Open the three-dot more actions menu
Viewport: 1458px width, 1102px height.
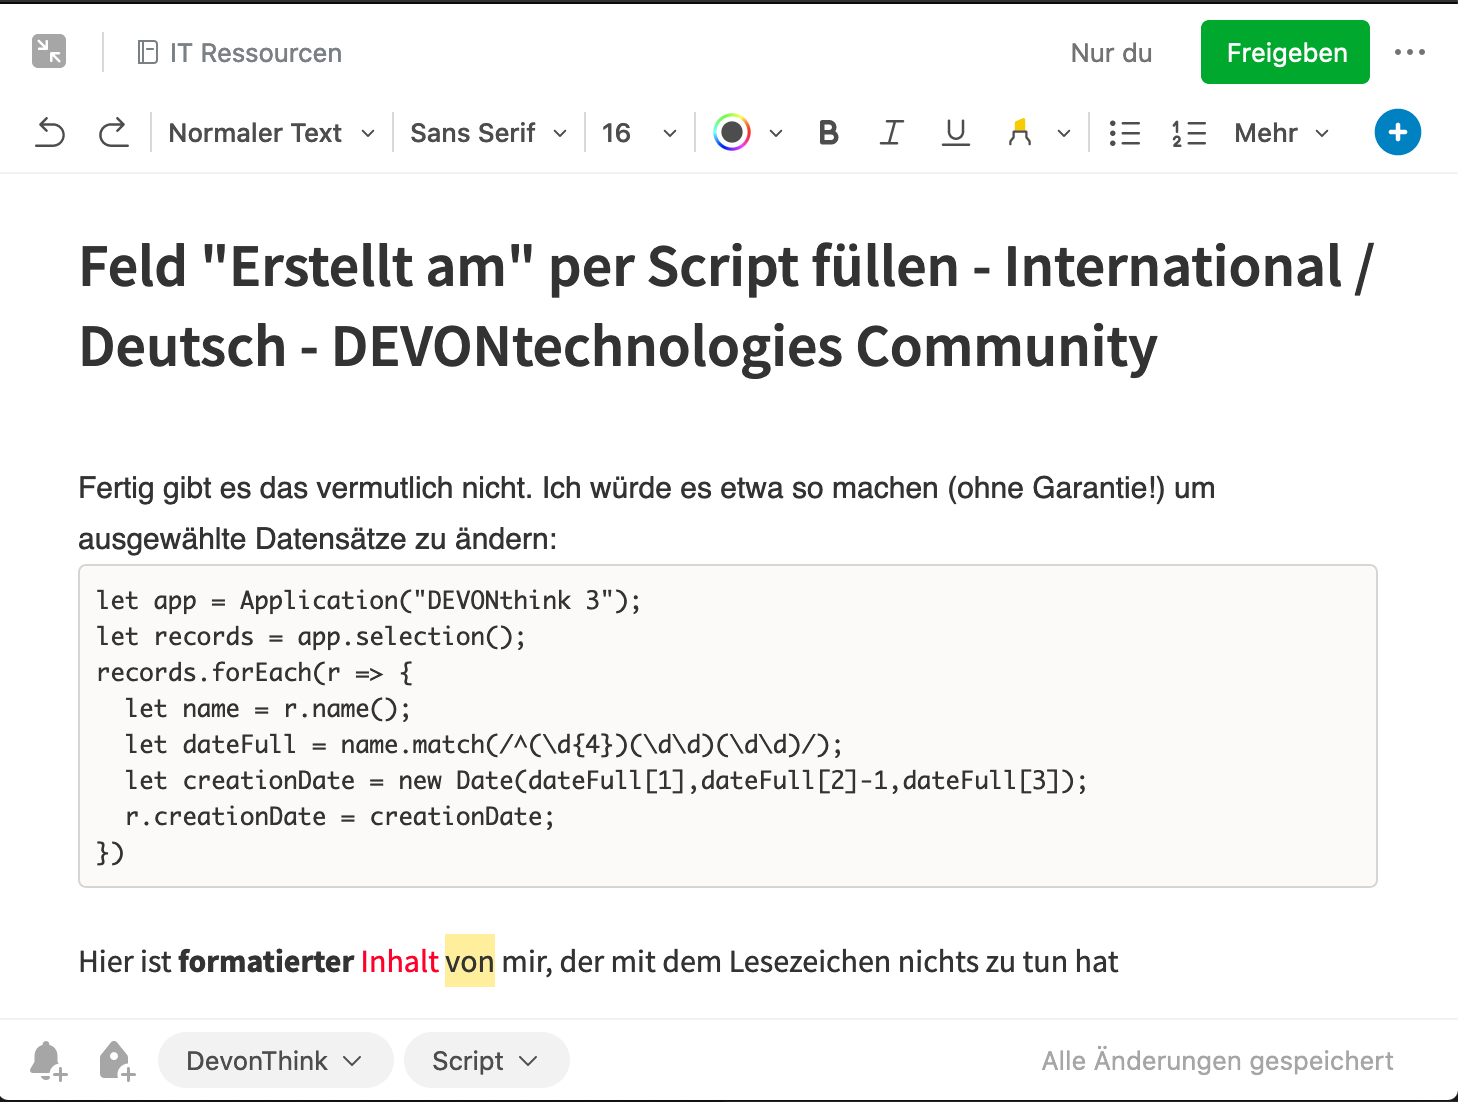1410,52
